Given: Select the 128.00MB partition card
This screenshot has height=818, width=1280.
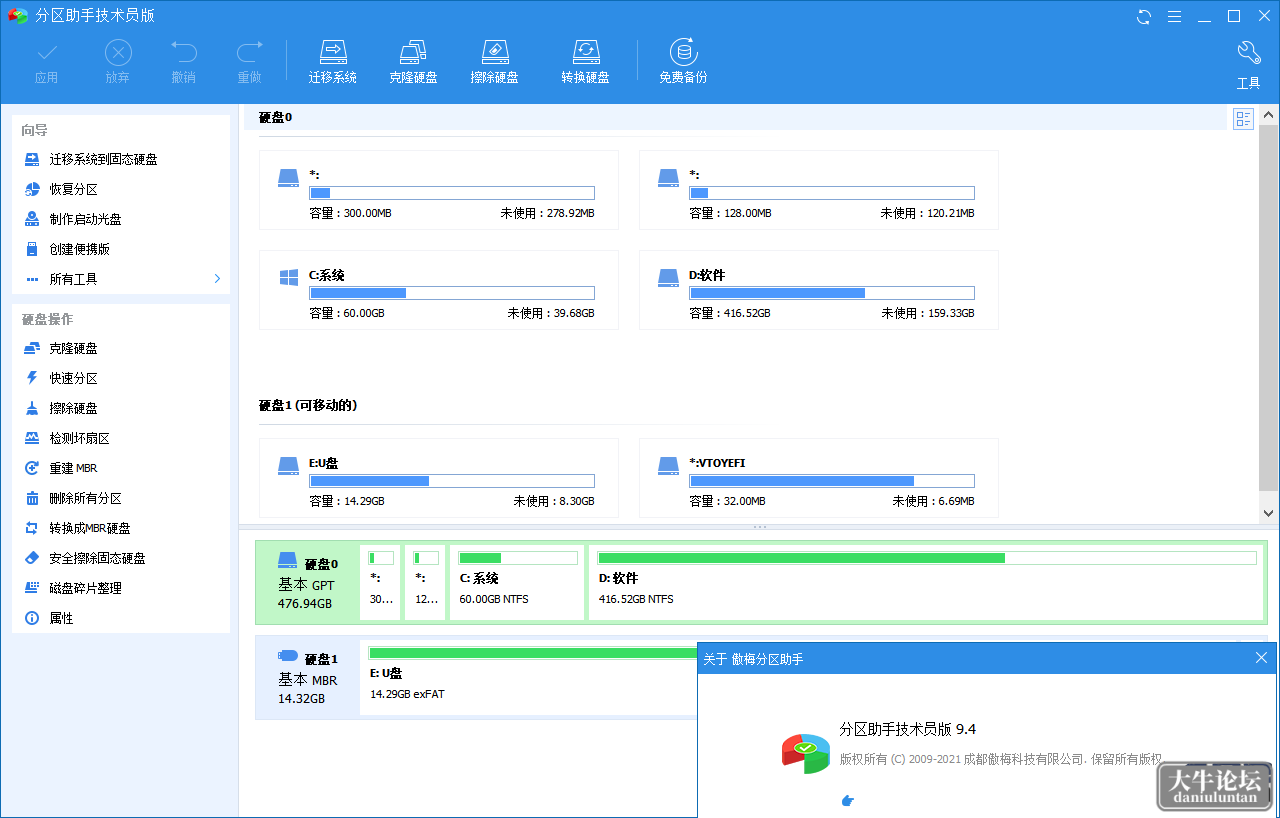Looking at the screenshot, I should [x=818, y=190].
